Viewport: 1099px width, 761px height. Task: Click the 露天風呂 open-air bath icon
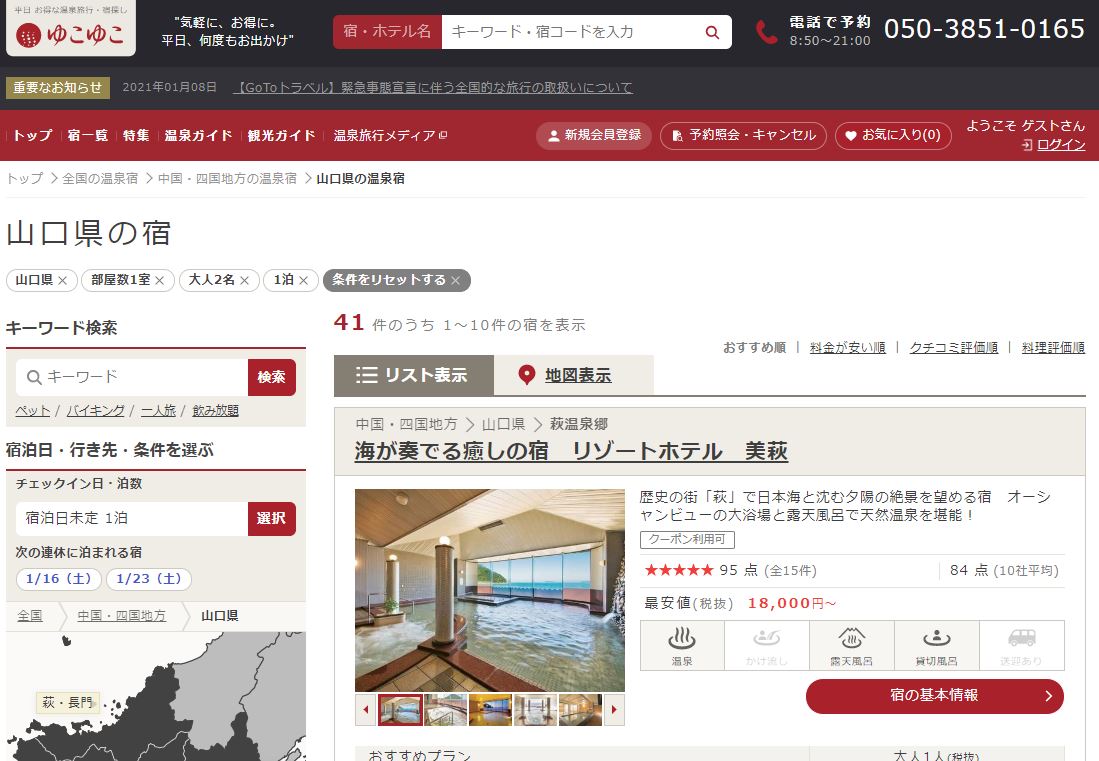[851, 645]
